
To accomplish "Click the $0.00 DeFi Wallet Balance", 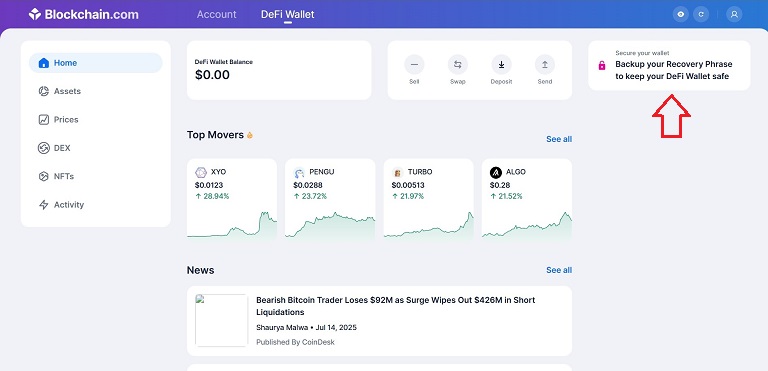I will pyautogui.click(x=212, y=75).
